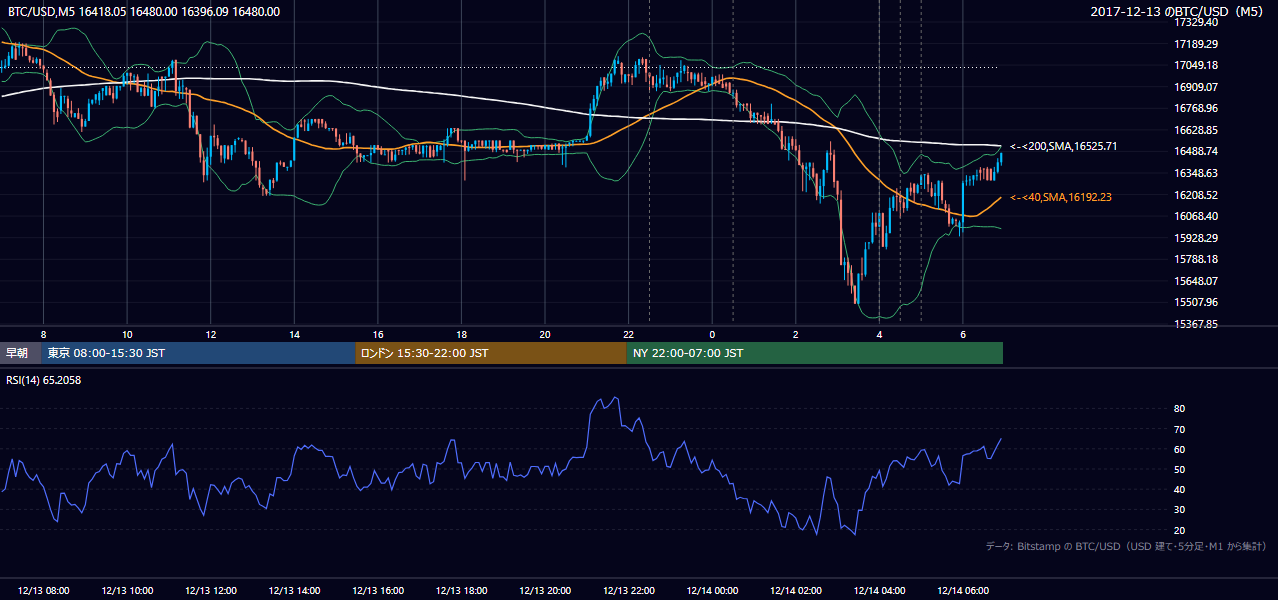Click price axis label 17189.29
Image resolution: width=1278 pixels, height=600 pixels.
[1196, 44]
